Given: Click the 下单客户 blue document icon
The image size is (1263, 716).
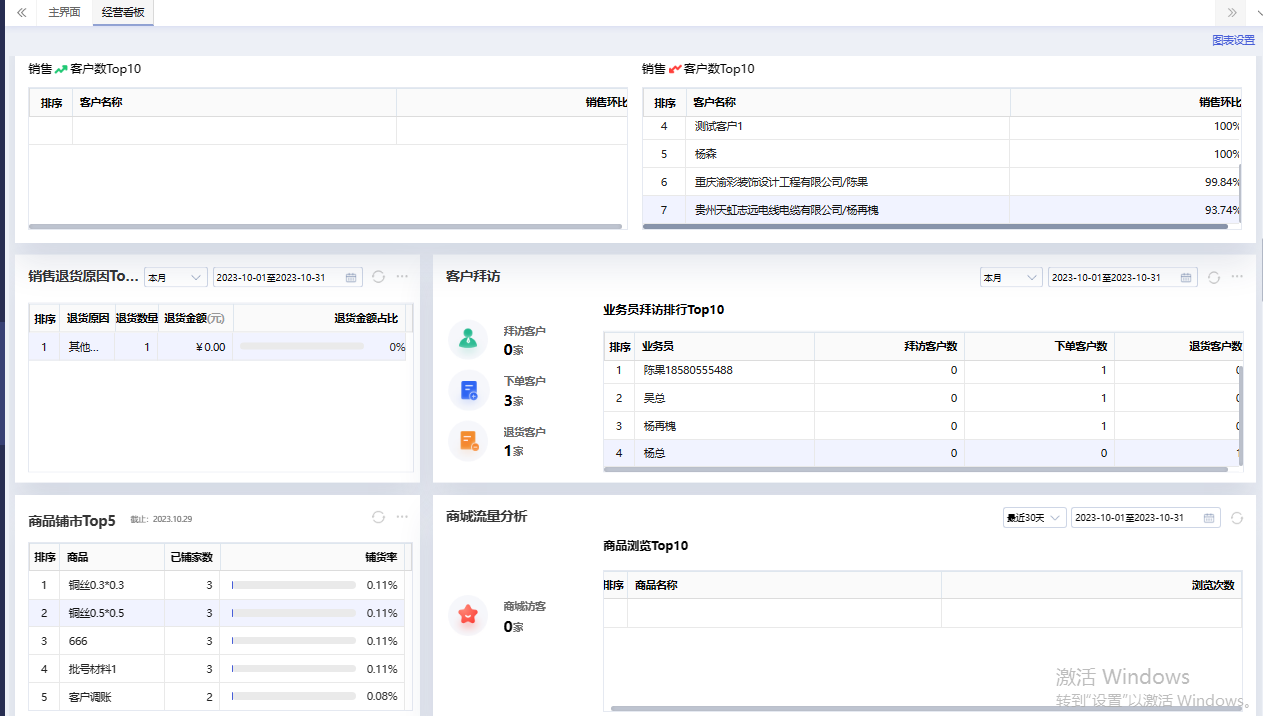Looking at the screenshot, I should click(468, 391).
